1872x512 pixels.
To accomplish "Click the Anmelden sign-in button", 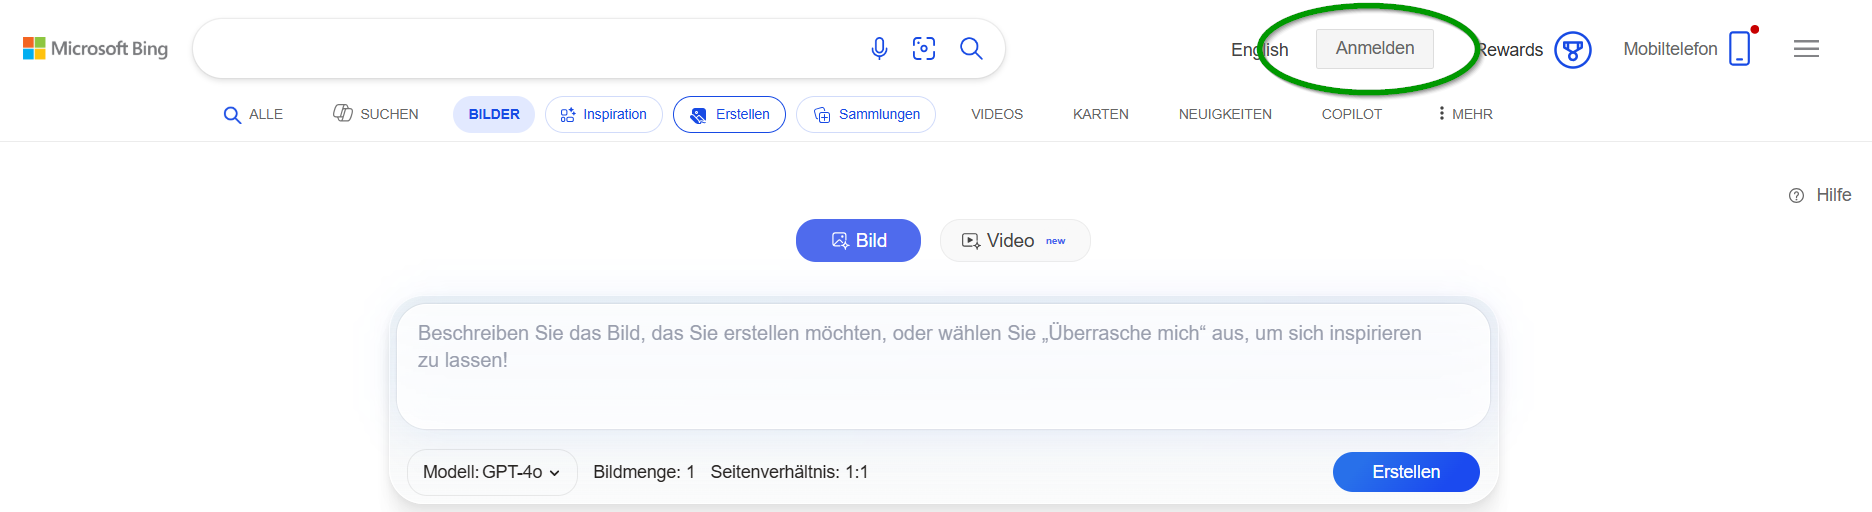I will (x=1375, y=48).
